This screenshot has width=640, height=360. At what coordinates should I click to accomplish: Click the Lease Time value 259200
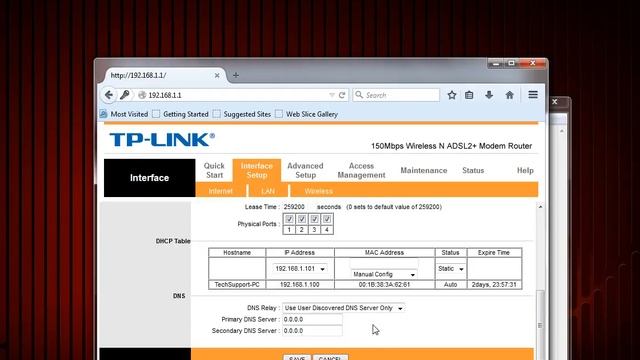click(x=294, y=207)
